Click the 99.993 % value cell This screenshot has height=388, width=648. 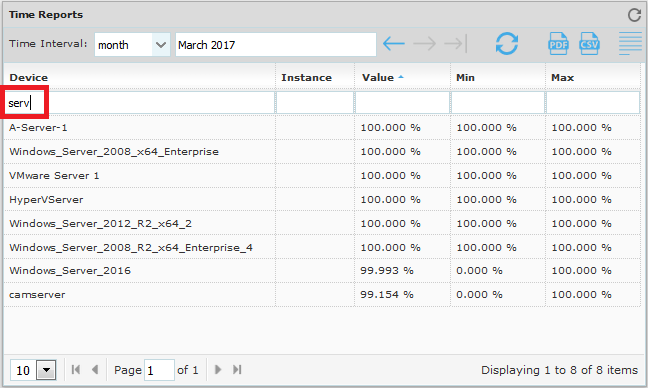coord(402,271)
